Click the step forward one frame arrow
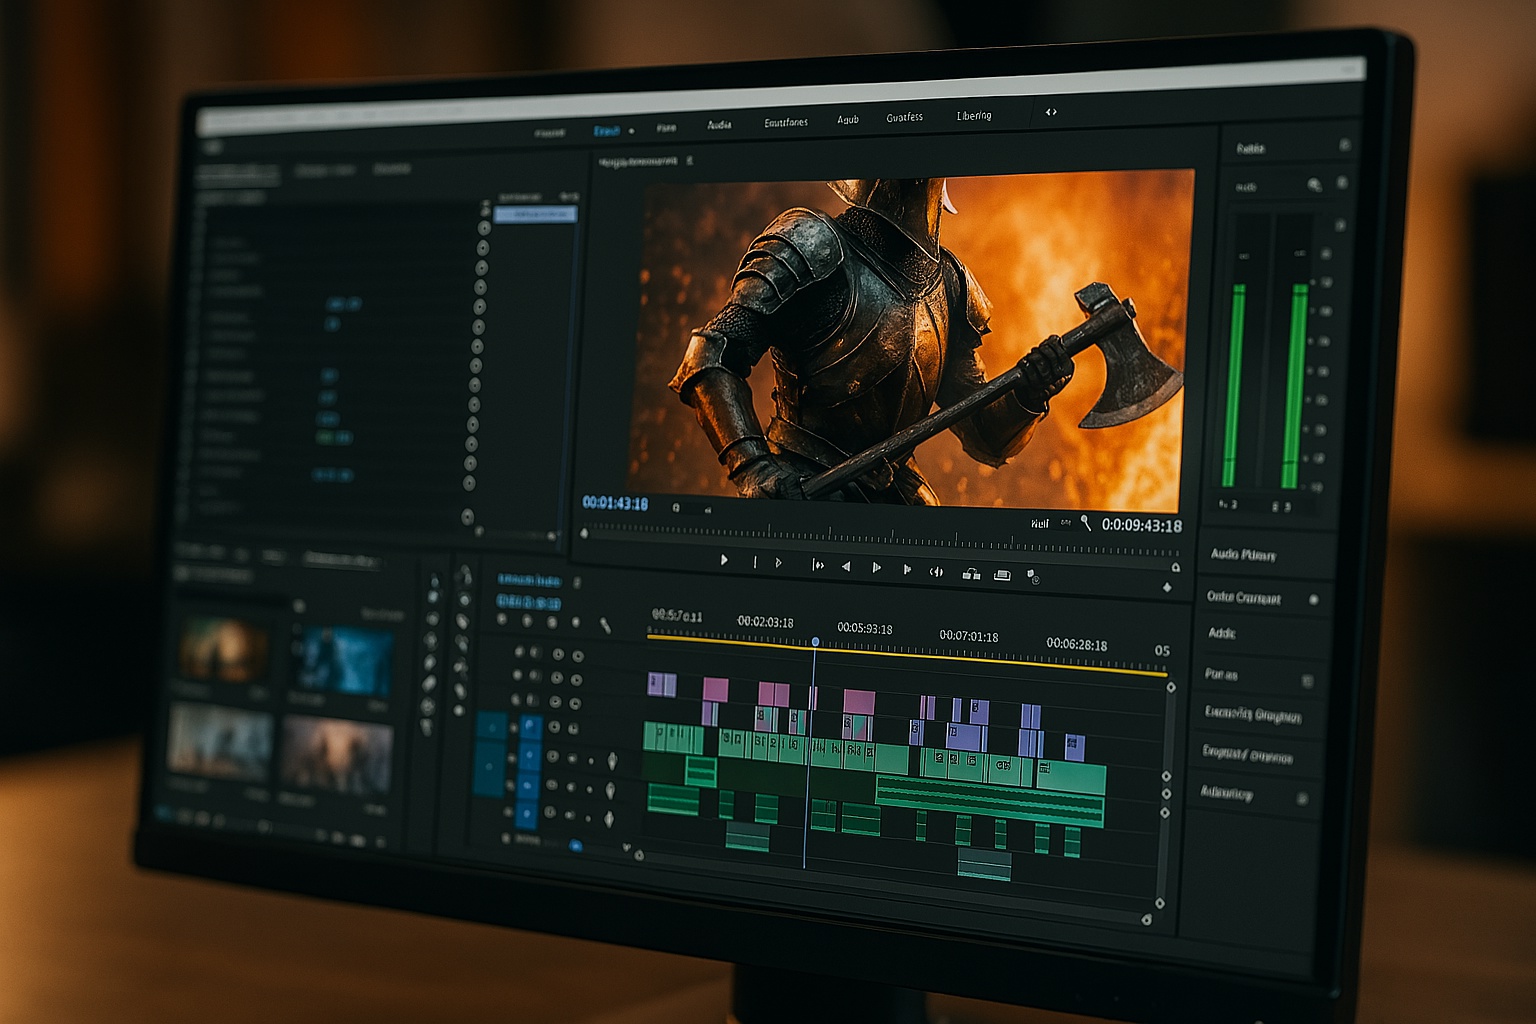Image resolution: width=1536 pixels, height=1024 pixels. (x=876, y=567)
